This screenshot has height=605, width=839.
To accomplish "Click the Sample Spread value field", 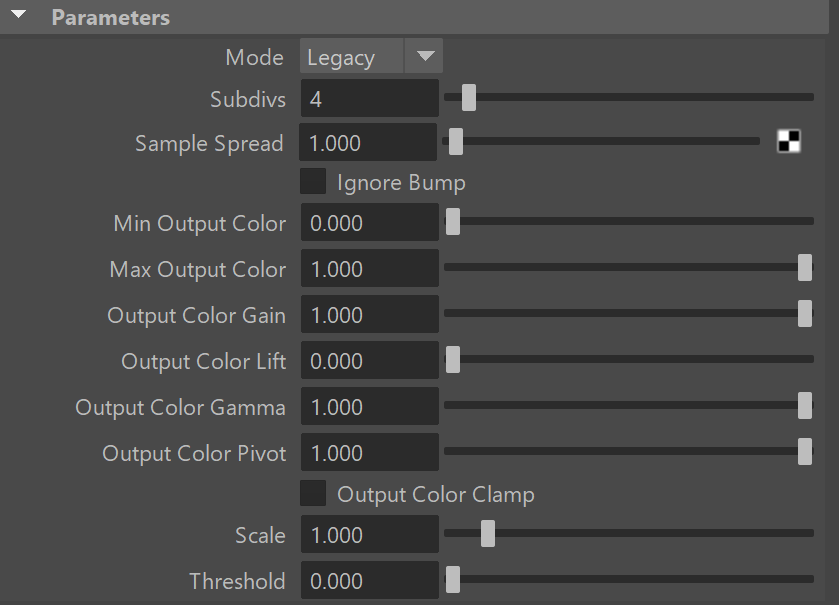I will pyautogui.click(x=368, y=142).
